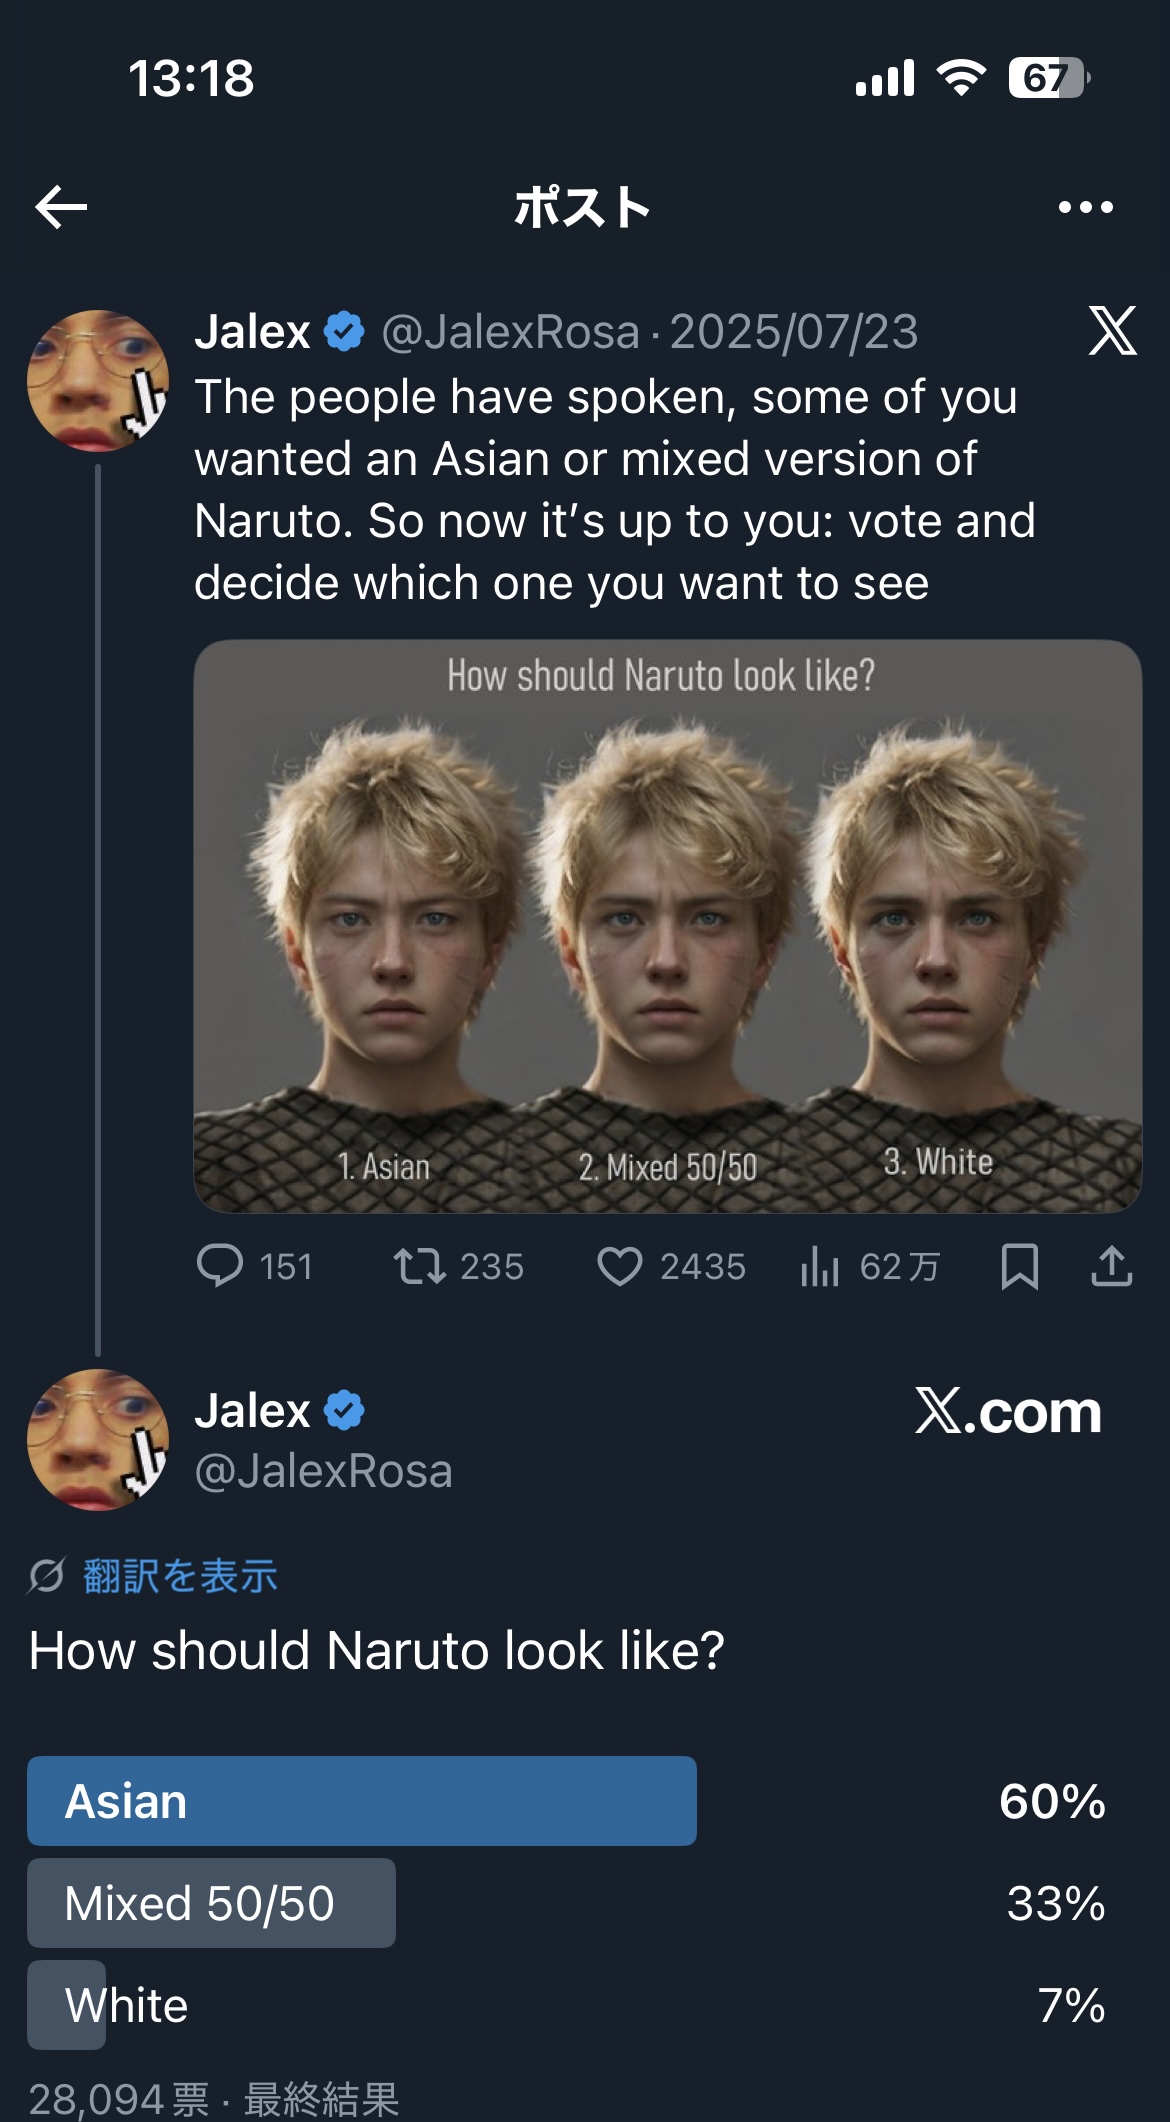1170x2122 pixels.
Task: Tap the reply speech bubble icon
Action: point(220,1266)
